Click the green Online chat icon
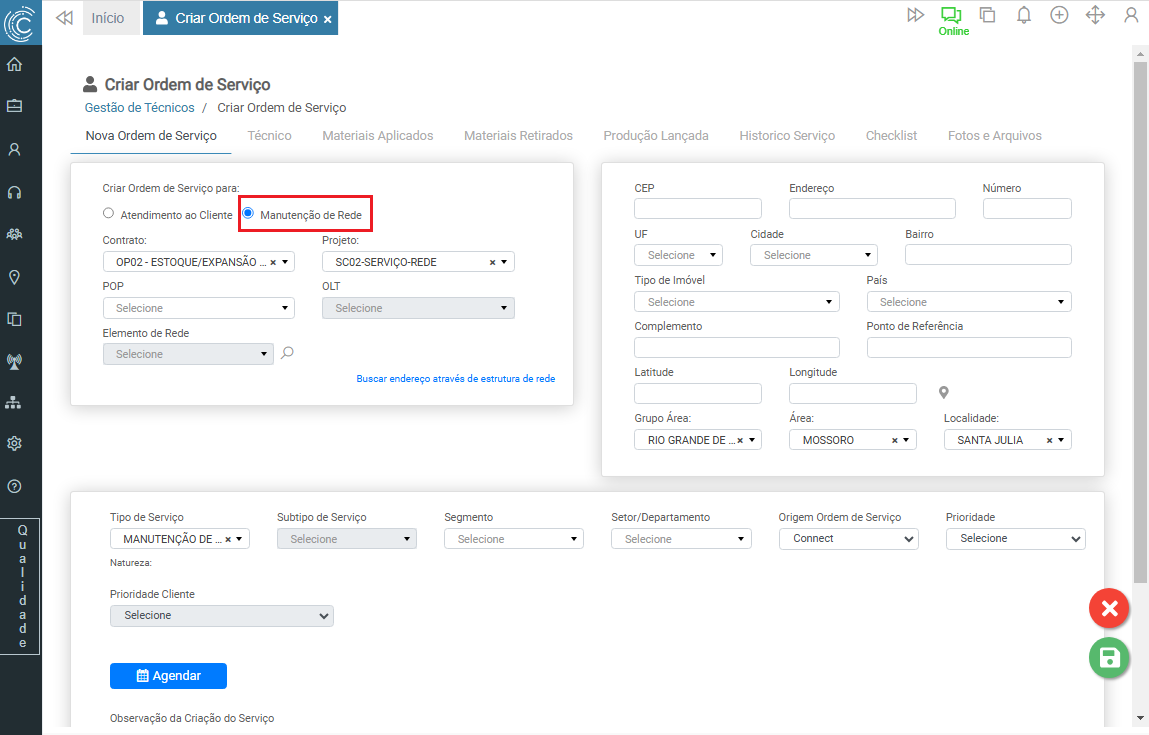 [950, 15]
